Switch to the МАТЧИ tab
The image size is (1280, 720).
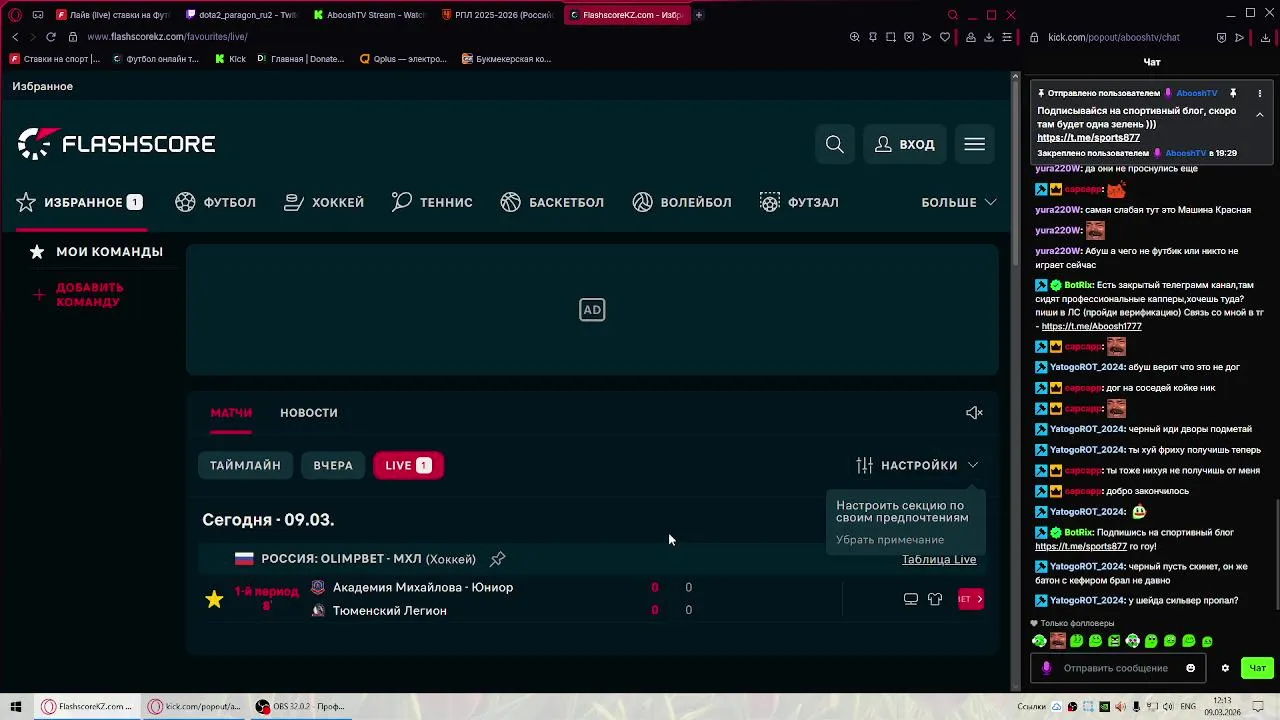[x=231, y=412]
